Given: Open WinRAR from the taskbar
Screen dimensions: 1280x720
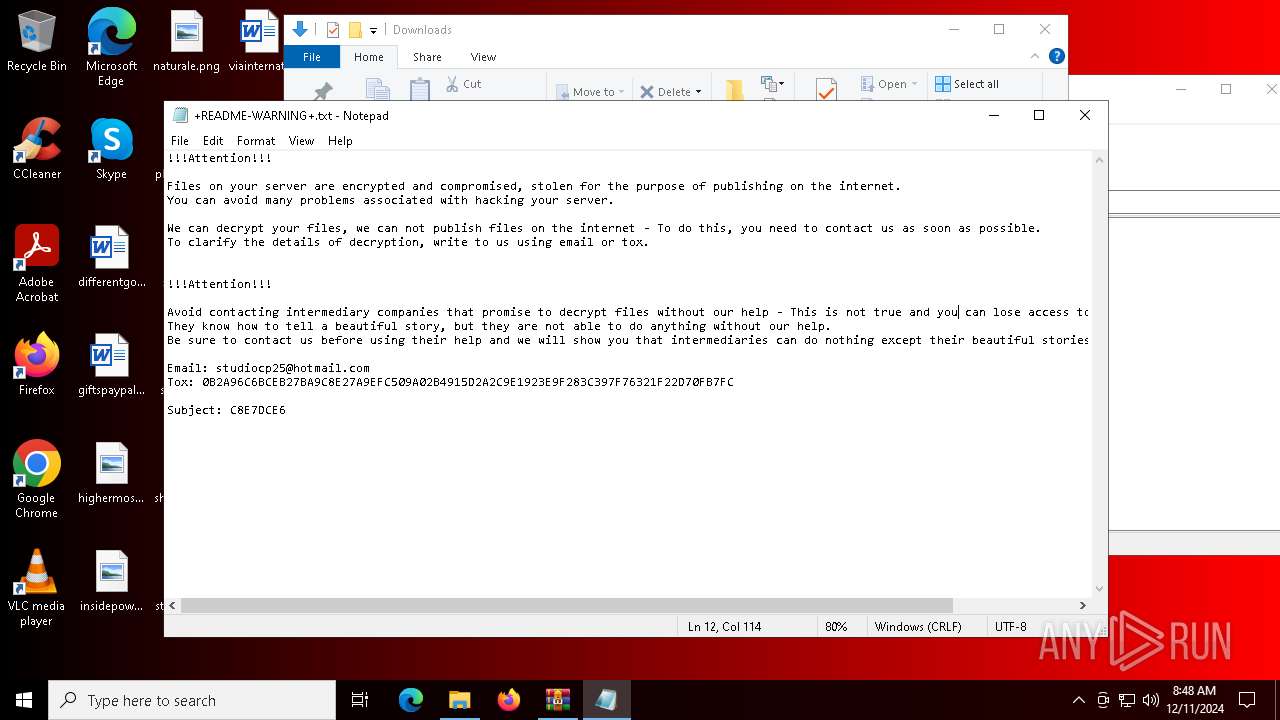Looking at the screenshot, I should [x=557, y=700].
